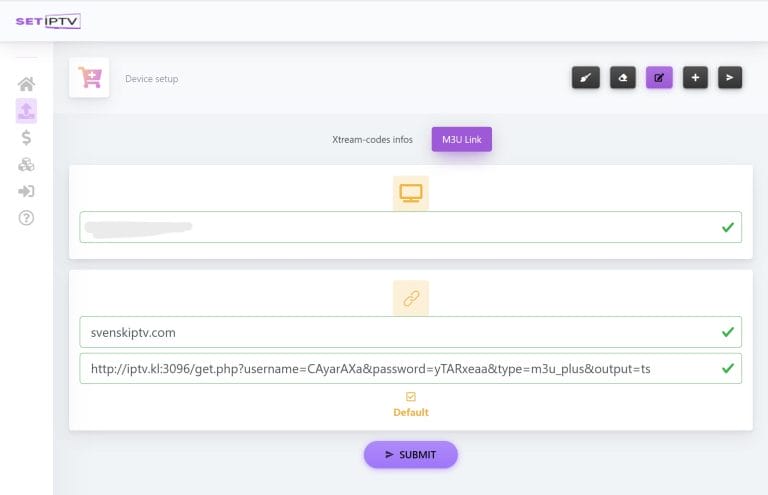Viewport: 768px width, 495px height.
Task: Open the help question mark icon
Action: coord(27,218)
